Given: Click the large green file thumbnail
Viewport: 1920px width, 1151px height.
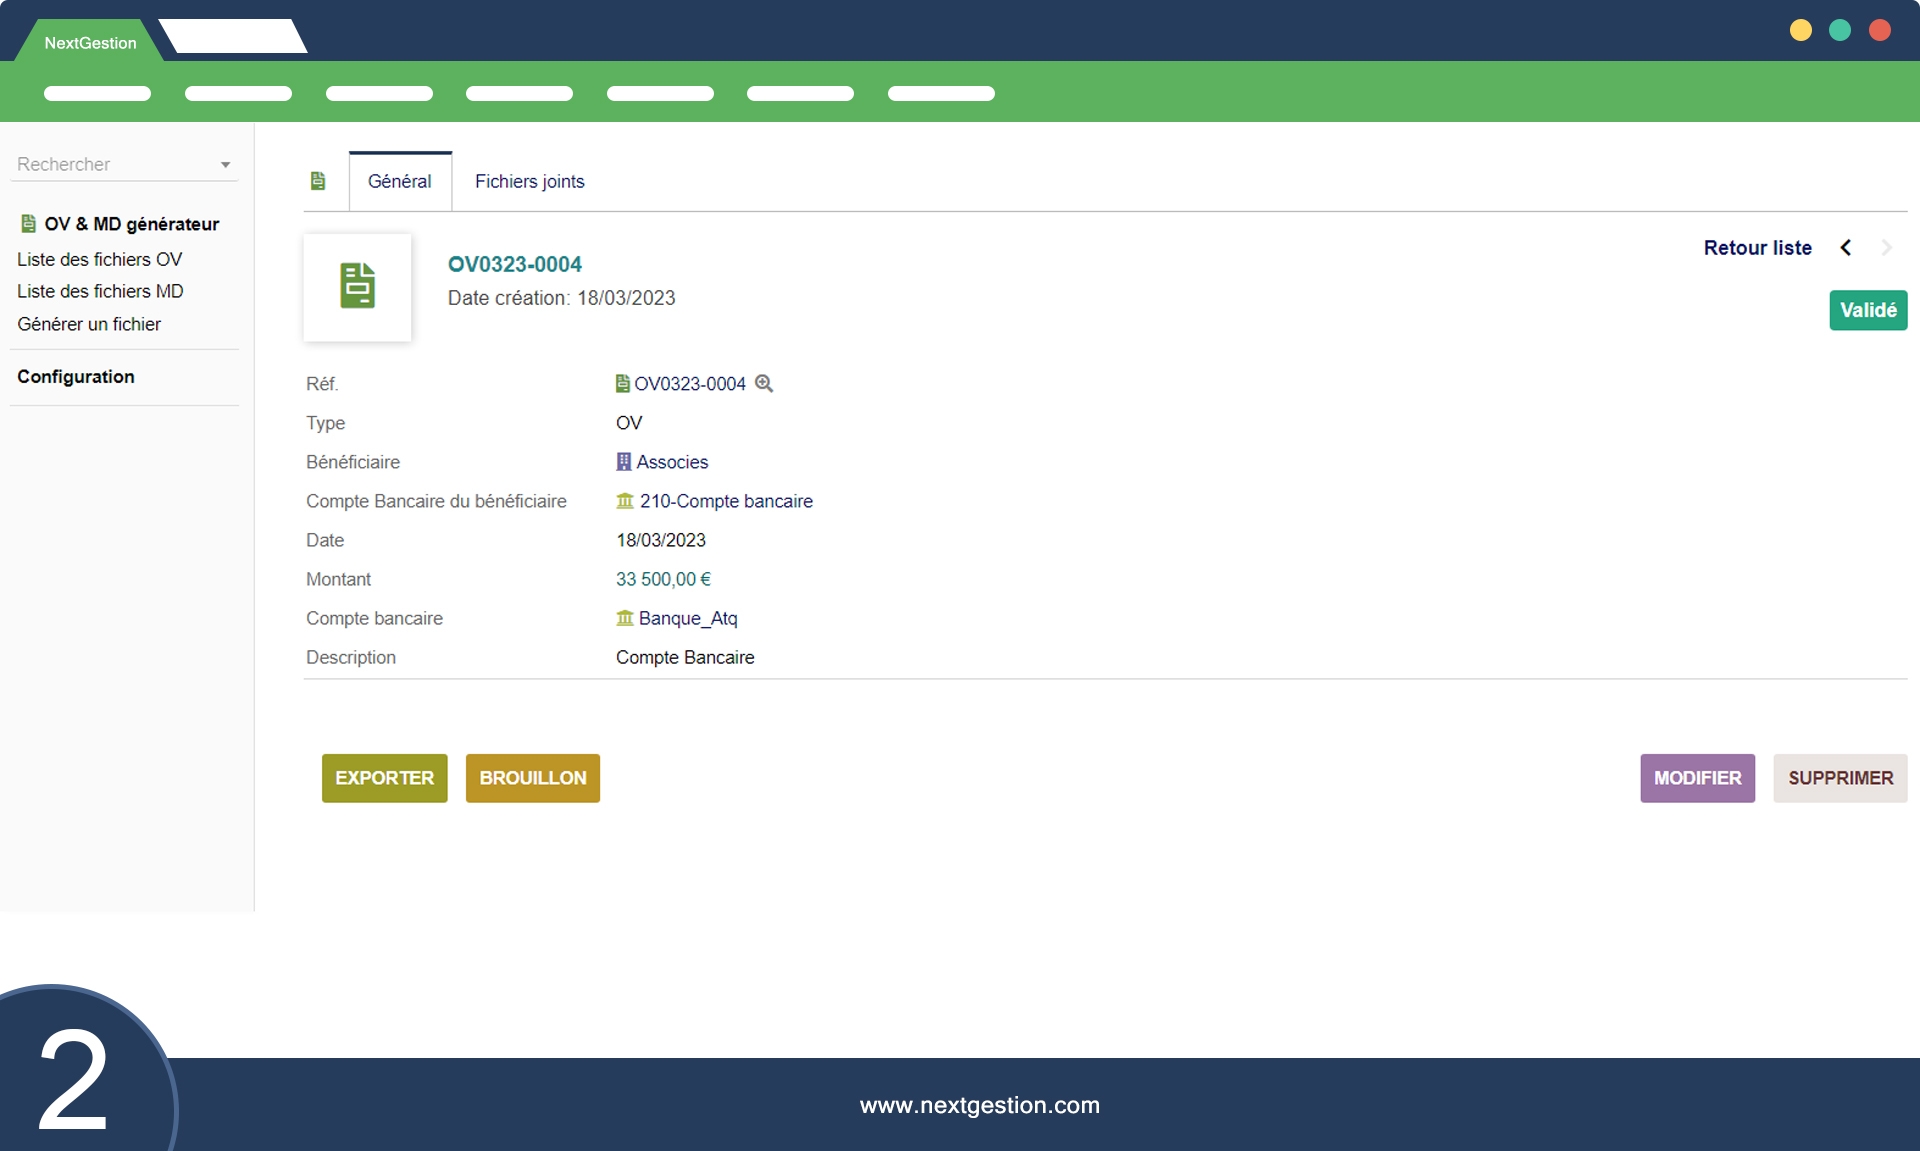Looking at the screenshot, I should coord(357,287).
